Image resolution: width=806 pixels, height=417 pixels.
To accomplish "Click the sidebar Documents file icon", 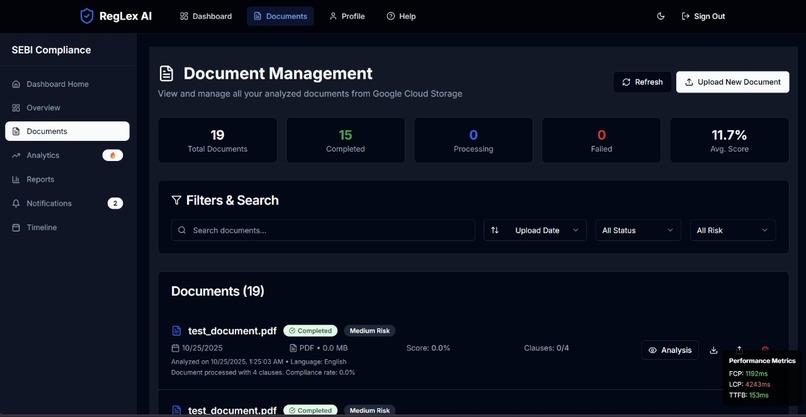I will click(16, 131).
